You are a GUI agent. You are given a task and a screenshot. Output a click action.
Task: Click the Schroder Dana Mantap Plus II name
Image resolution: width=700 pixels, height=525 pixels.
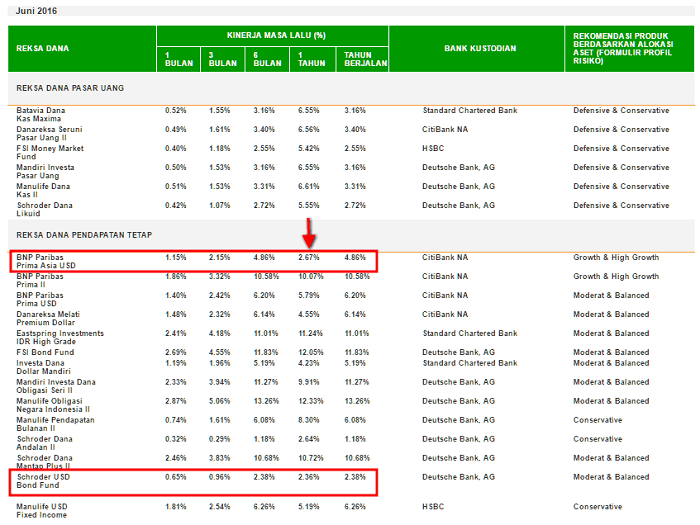point(45,462)
